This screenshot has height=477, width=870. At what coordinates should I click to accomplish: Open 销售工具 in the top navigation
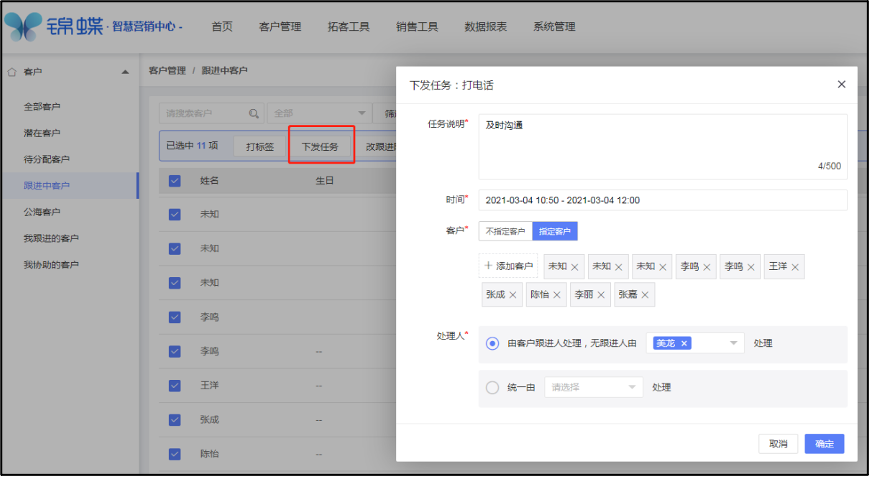(417, 26)
